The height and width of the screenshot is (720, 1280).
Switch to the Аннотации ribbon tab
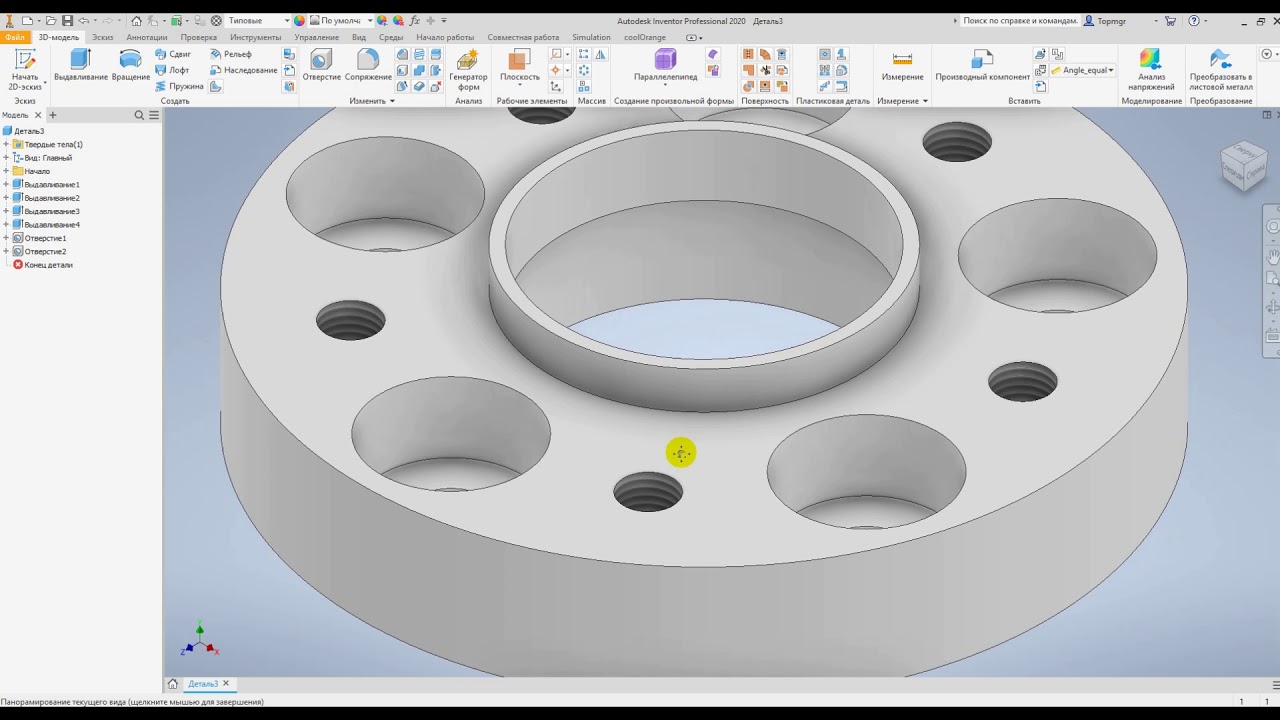click(x=147, y=37)
